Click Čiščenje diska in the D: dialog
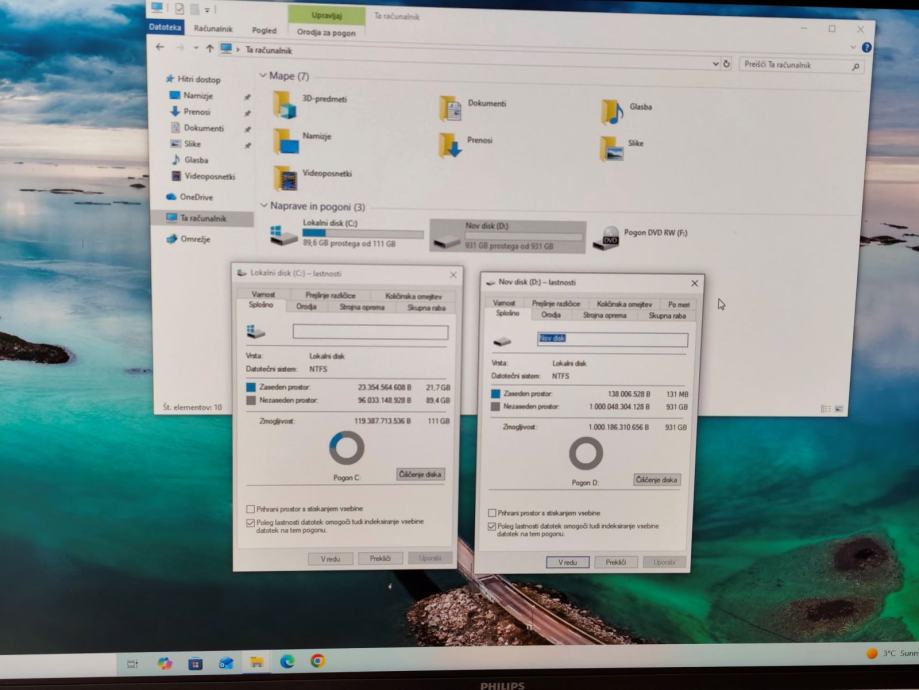The height and width of the screenshot is (690, 919). click(x=656, y=480)
